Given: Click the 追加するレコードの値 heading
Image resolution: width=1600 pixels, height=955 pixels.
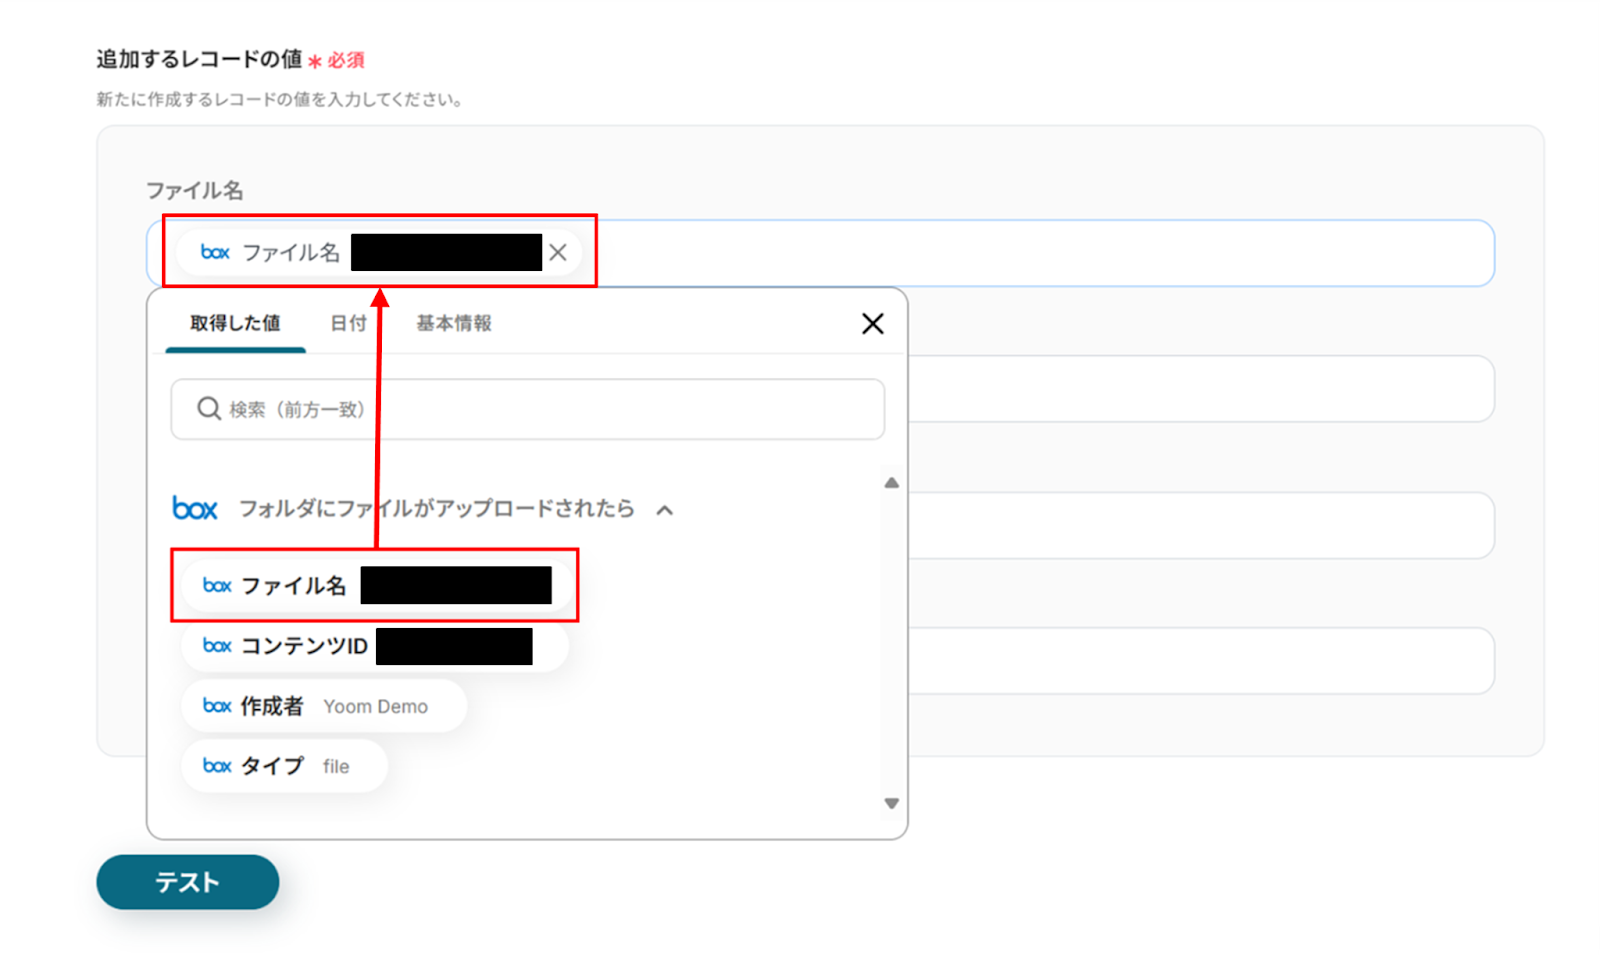Looking at the screenshot, I should click(199, 60).
